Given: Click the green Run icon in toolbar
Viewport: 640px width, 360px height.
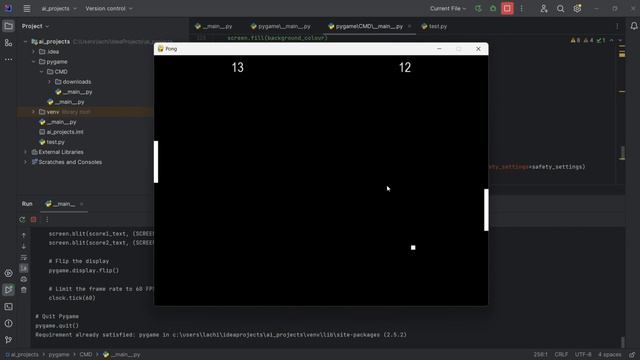Looking at the screenshot, I should point(478,9).
